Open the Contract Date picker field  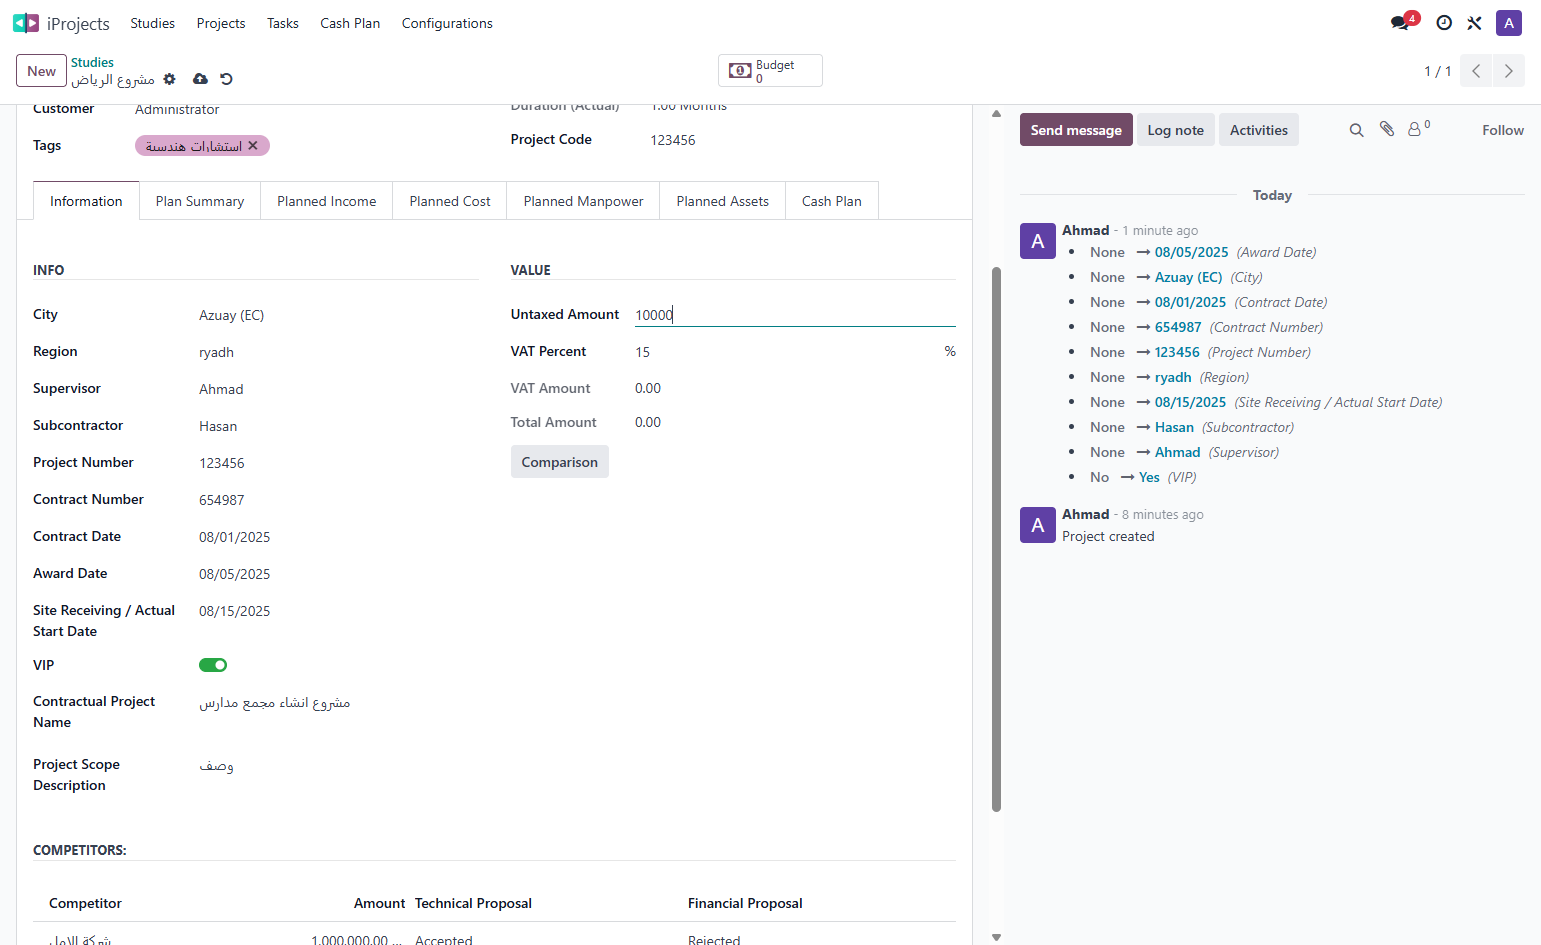pyautogui.click(x=338, y=537)
